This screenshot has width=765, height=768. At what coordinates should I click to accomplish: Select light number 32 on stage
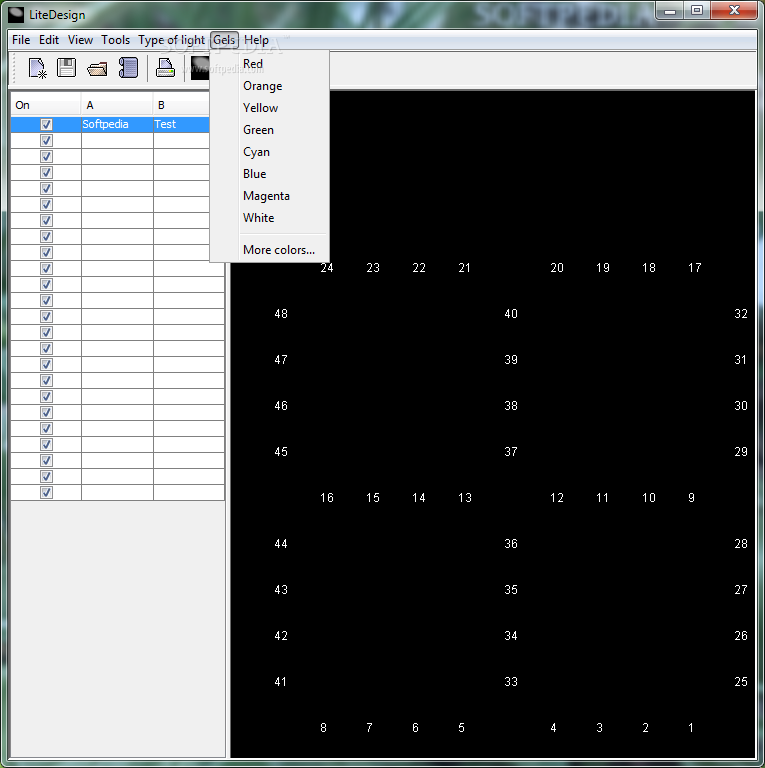coord(741,314)
